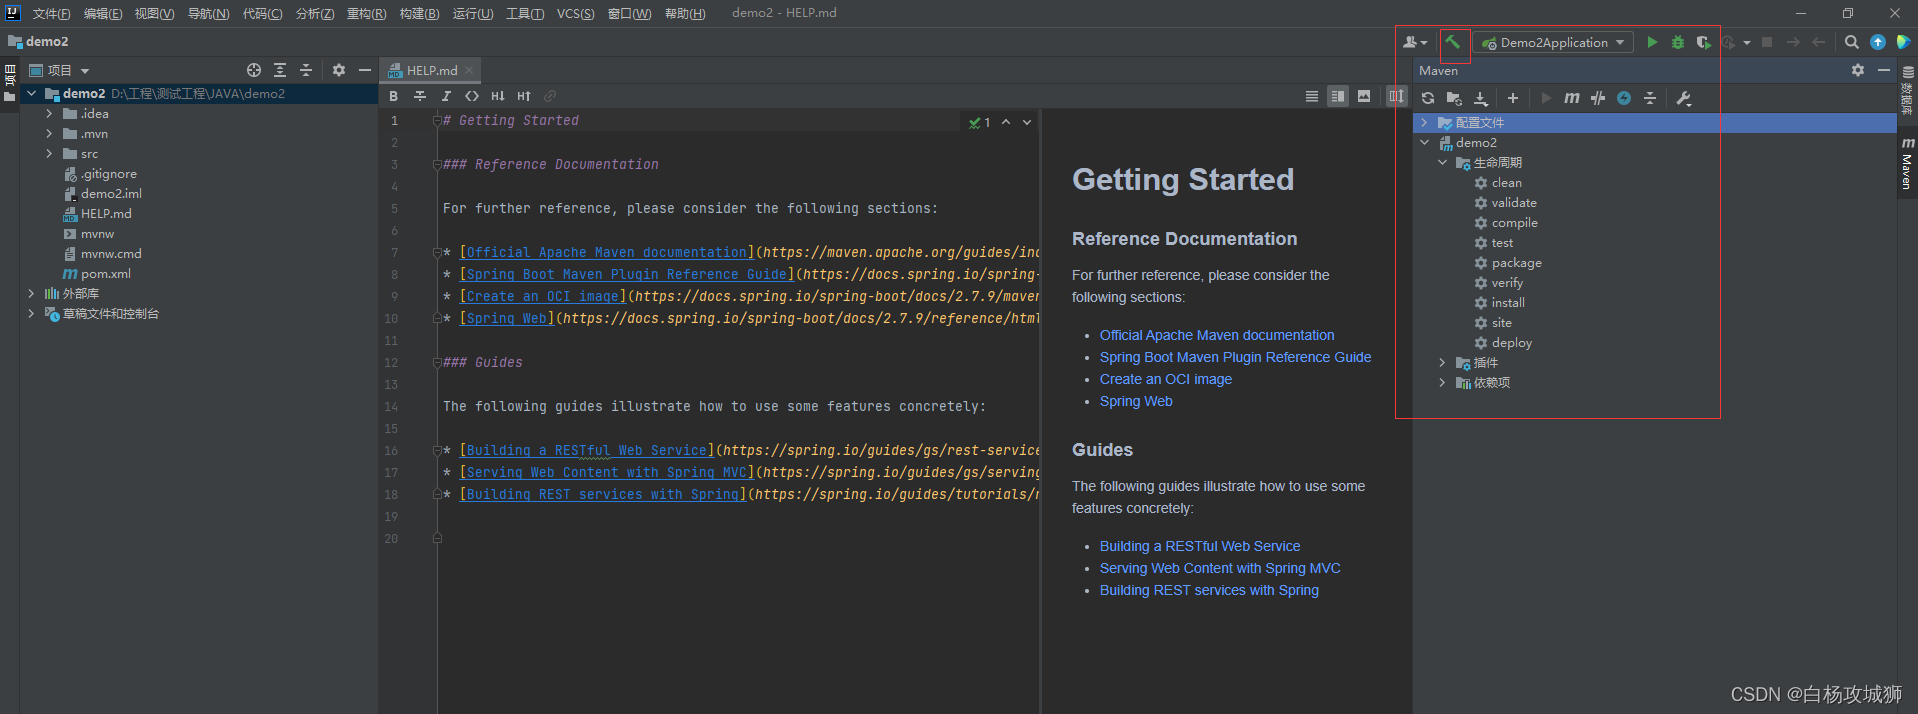Click Official Apache Maven documentation preview link

click(1217, 335)
